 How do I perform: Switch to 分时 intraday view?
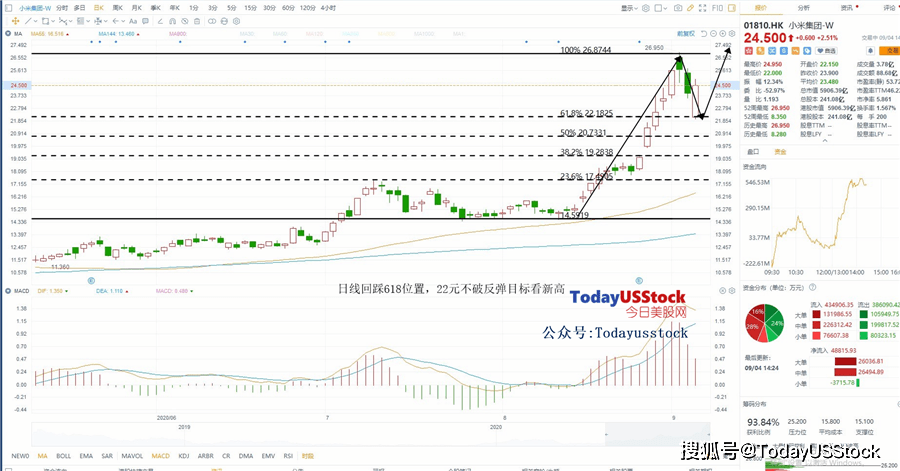(x=62, y=8)
